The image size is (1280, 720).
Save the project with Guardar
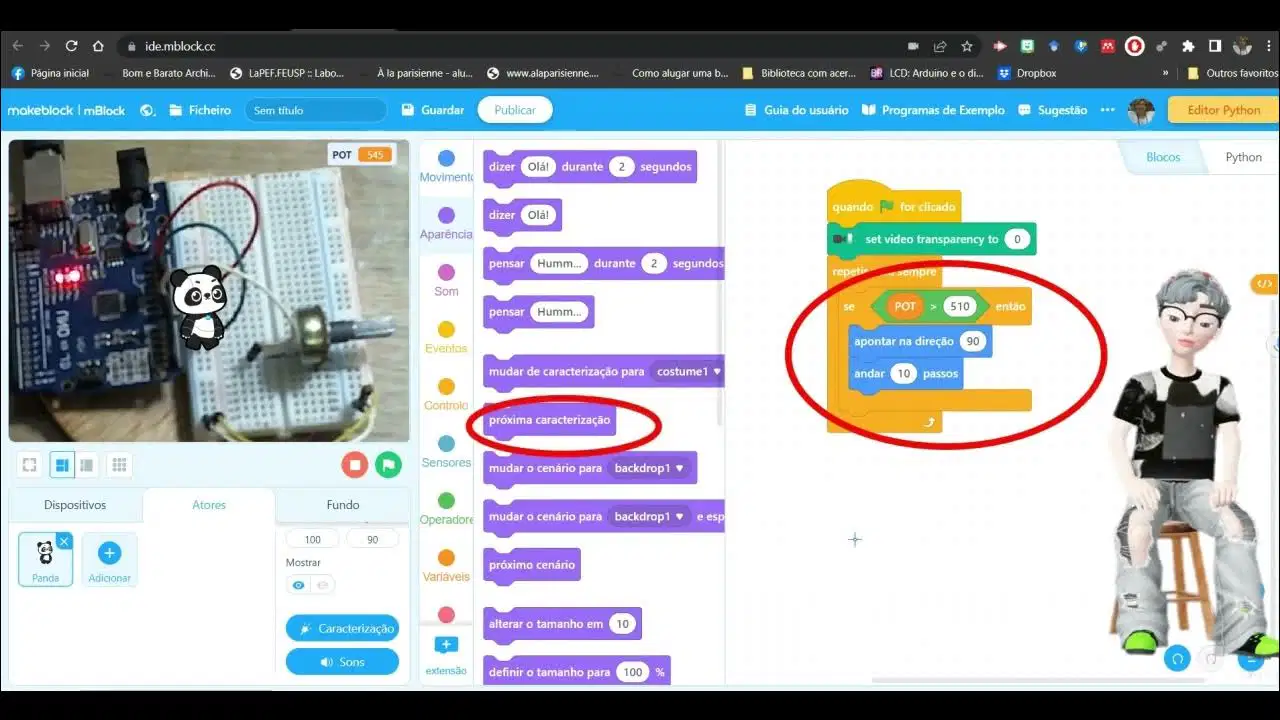pyautogui.click(x=433, y=110)
